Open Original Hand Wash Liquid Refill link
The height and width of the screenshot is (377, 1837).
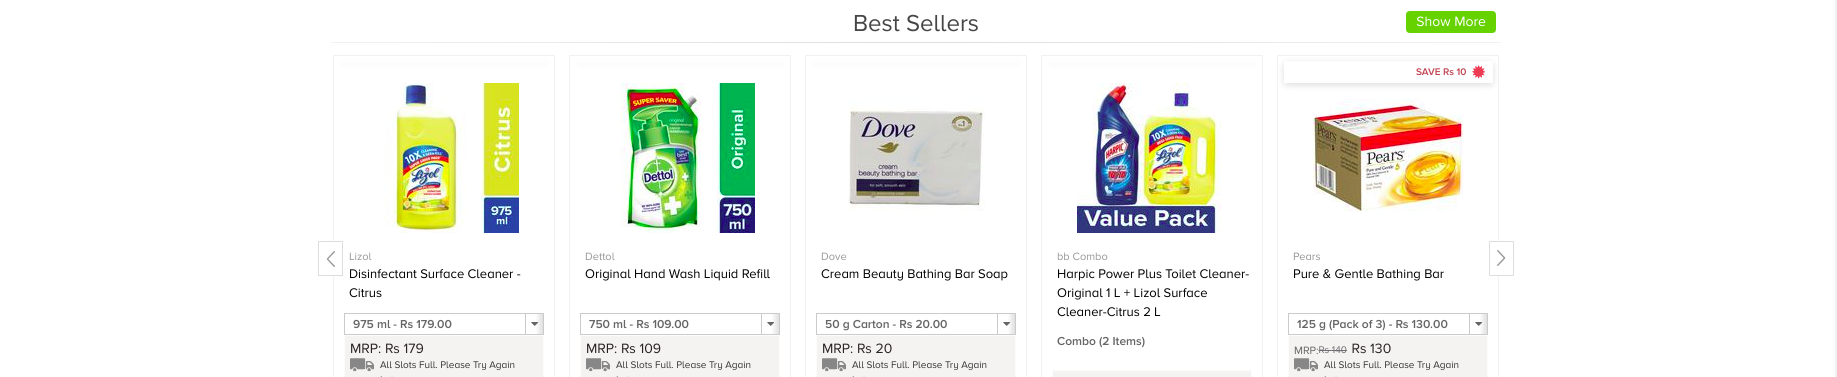677,274
